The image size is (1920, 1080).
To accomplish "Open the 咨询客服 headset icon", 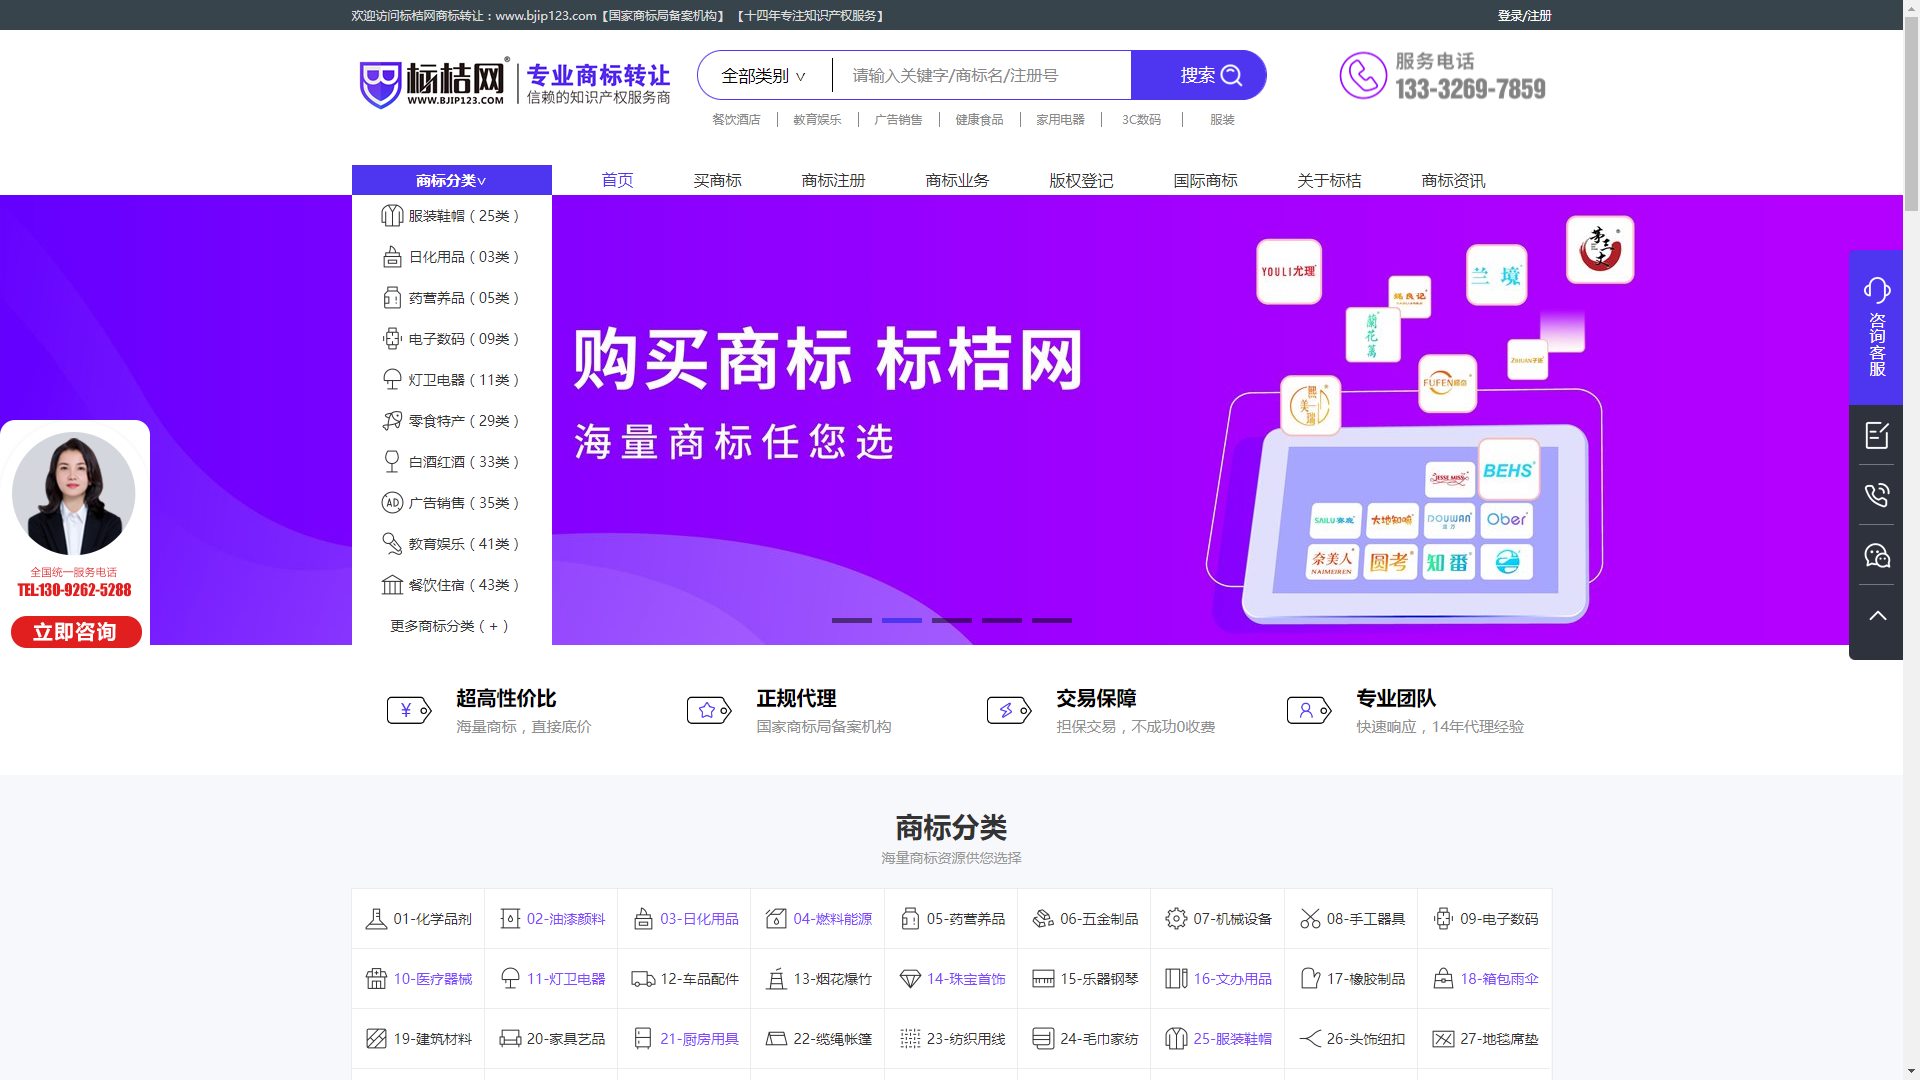I will tap(1877, 290).
